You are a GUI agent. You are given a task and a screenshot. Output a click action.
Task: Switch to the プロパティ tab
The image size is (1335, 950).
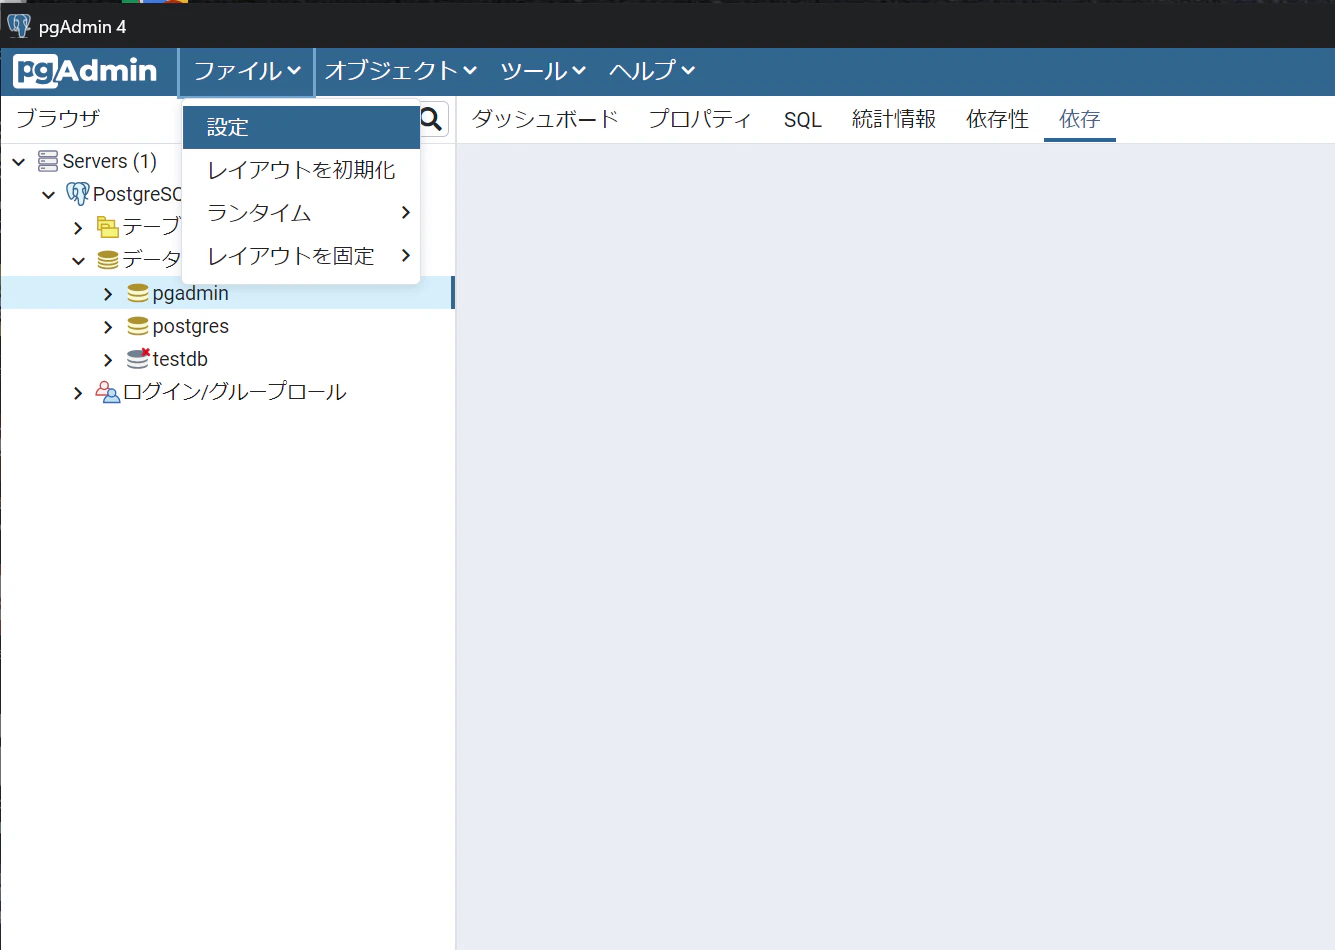pyautogui.click(x=700, y=119)
